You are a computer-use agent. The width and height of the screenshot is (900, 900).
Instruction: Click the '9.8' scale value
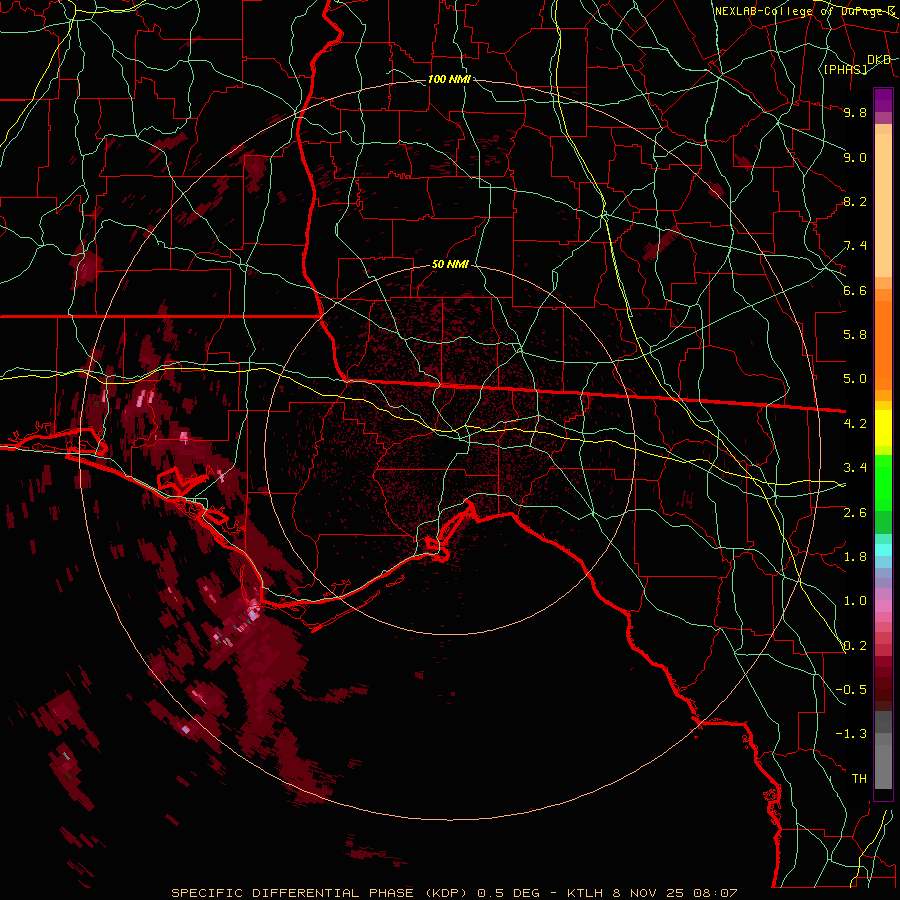point(855,112)
